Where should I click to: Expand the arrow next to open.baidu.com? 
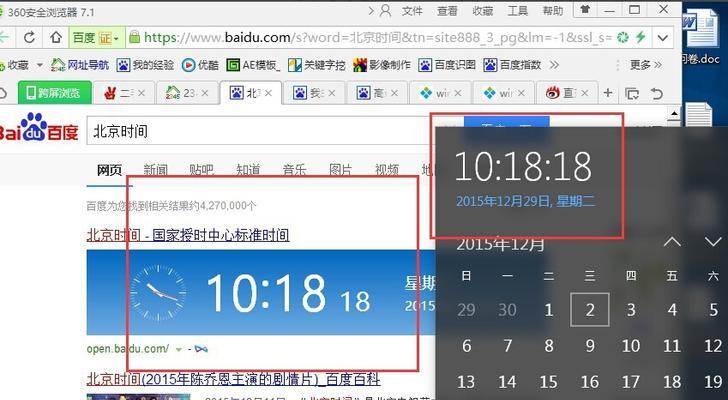point(179,349)
